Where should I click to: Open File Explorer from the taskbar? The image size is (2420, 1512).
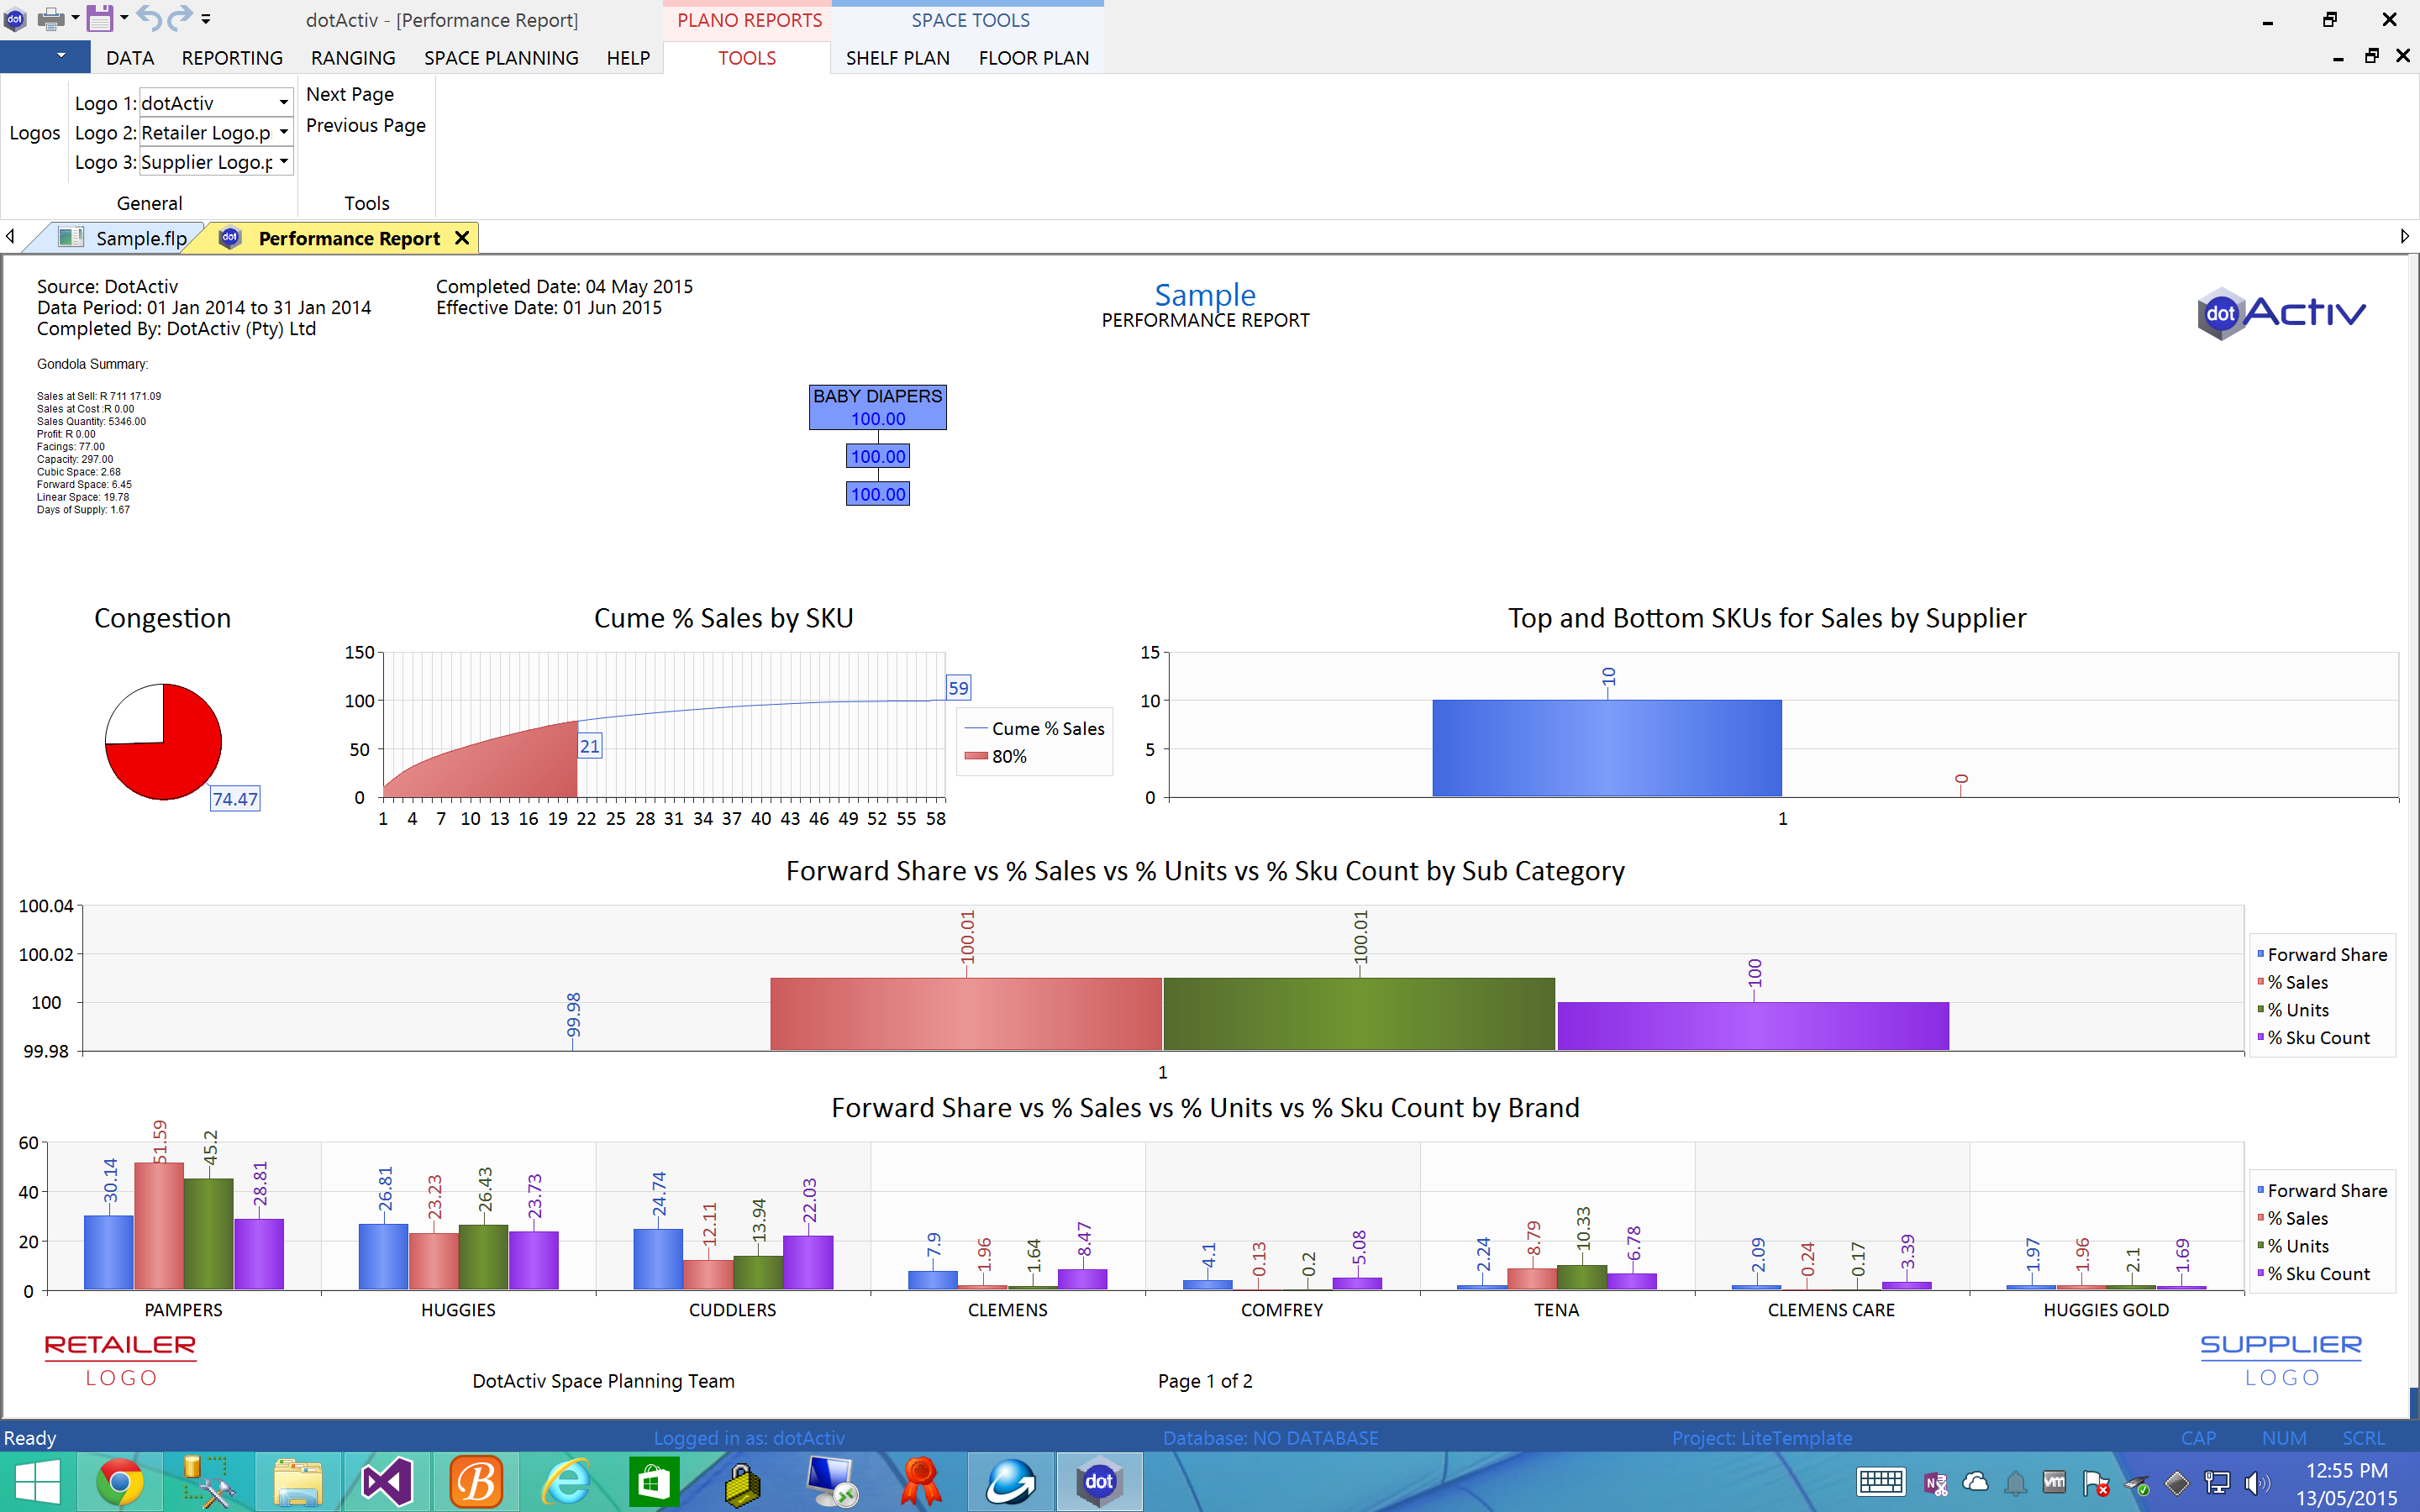point(298,1482)
